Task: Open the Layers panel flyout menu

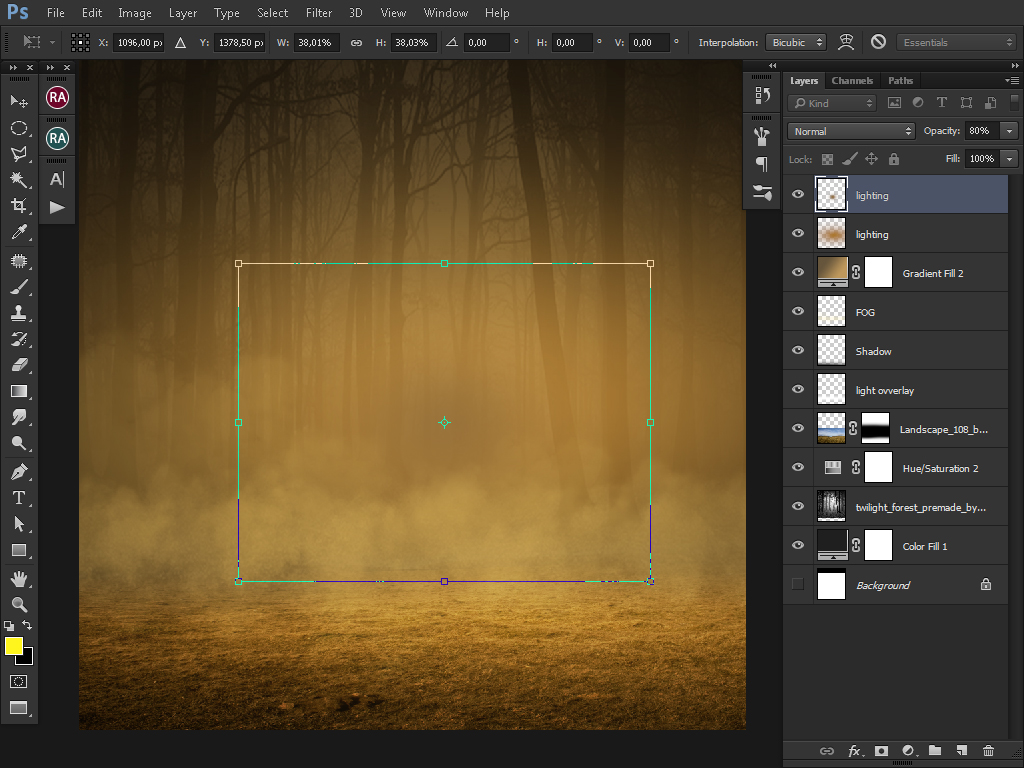Action: coord(1012,80)
